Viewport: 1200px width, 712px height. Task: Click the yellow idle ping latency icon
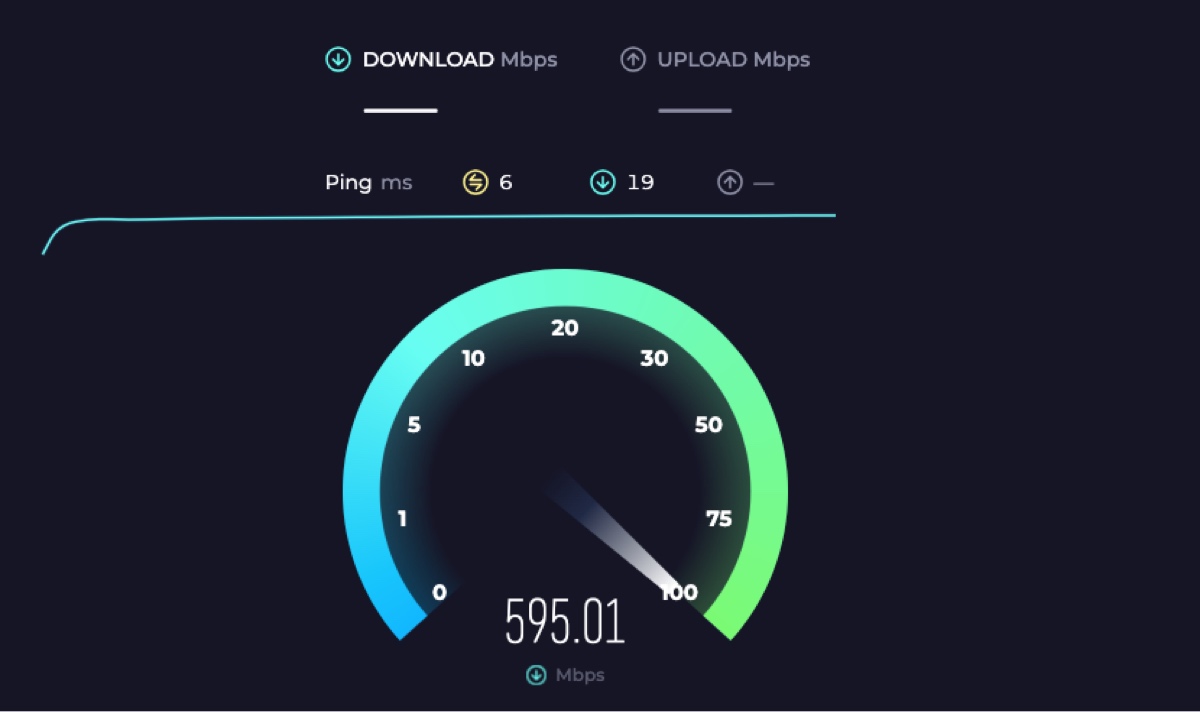tap(475, 182)
